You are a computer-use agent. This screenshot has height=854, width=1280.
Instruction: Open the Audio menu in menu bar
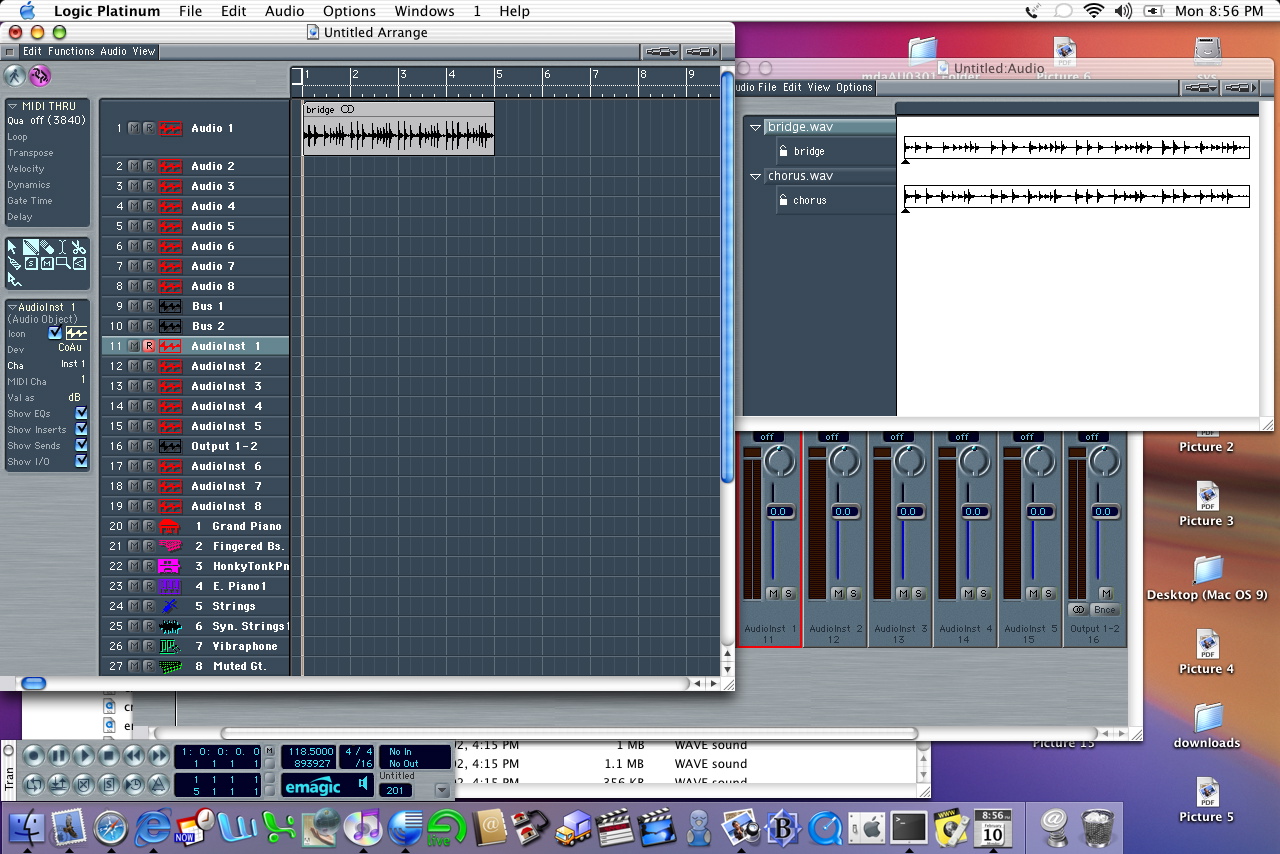tap(284, 11)
